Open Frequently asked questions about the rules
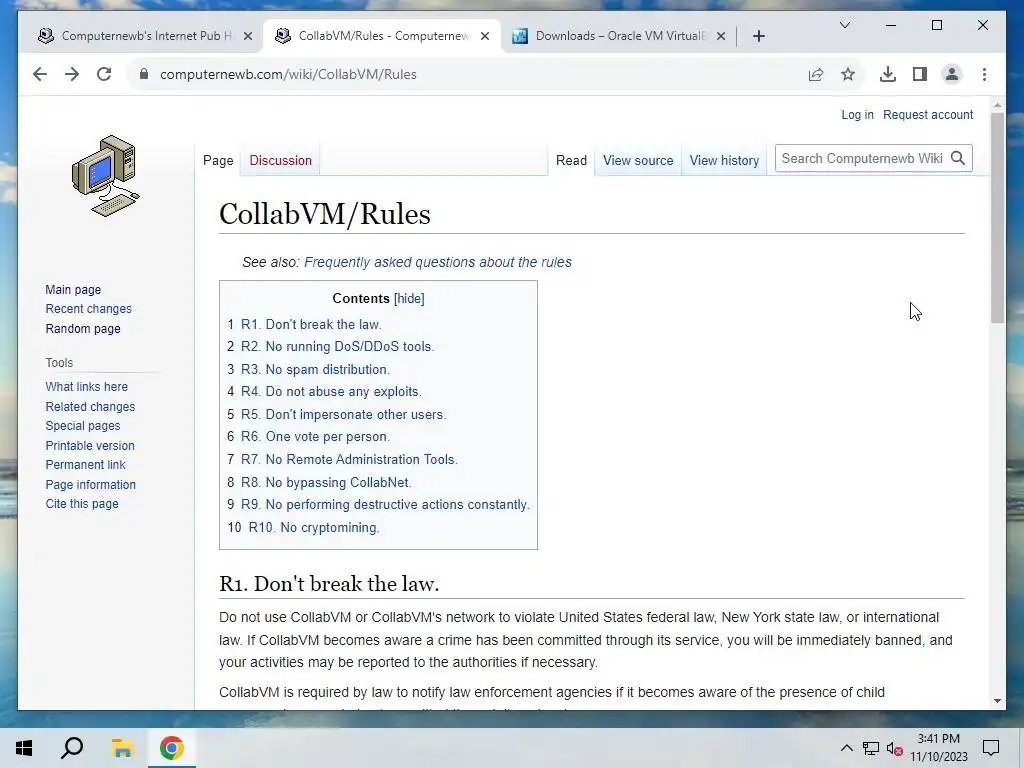 point(438,262)
